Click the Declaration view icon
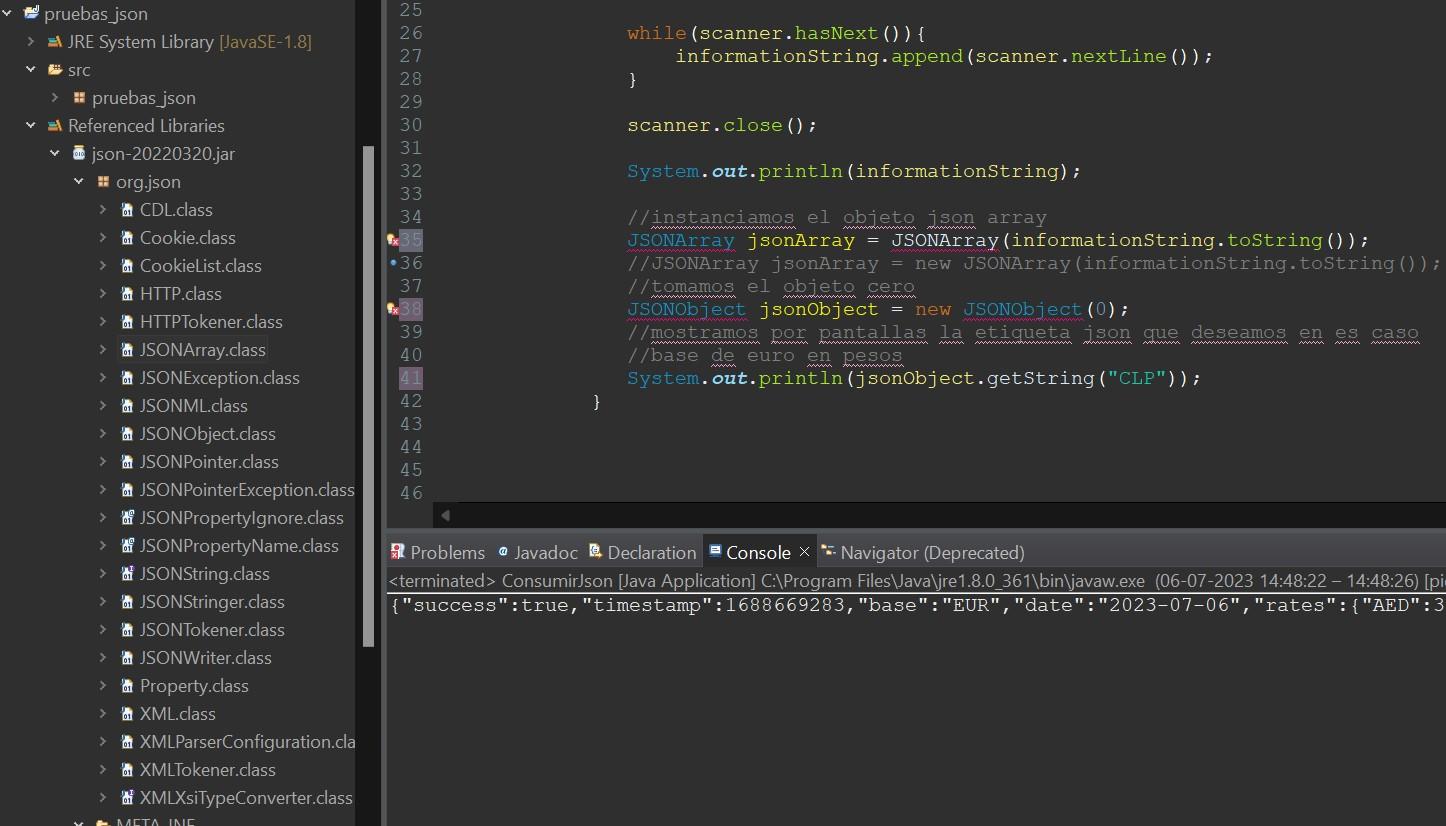Image resolution: width=1446 pixels, height=826 pixels. click(596, 551)
